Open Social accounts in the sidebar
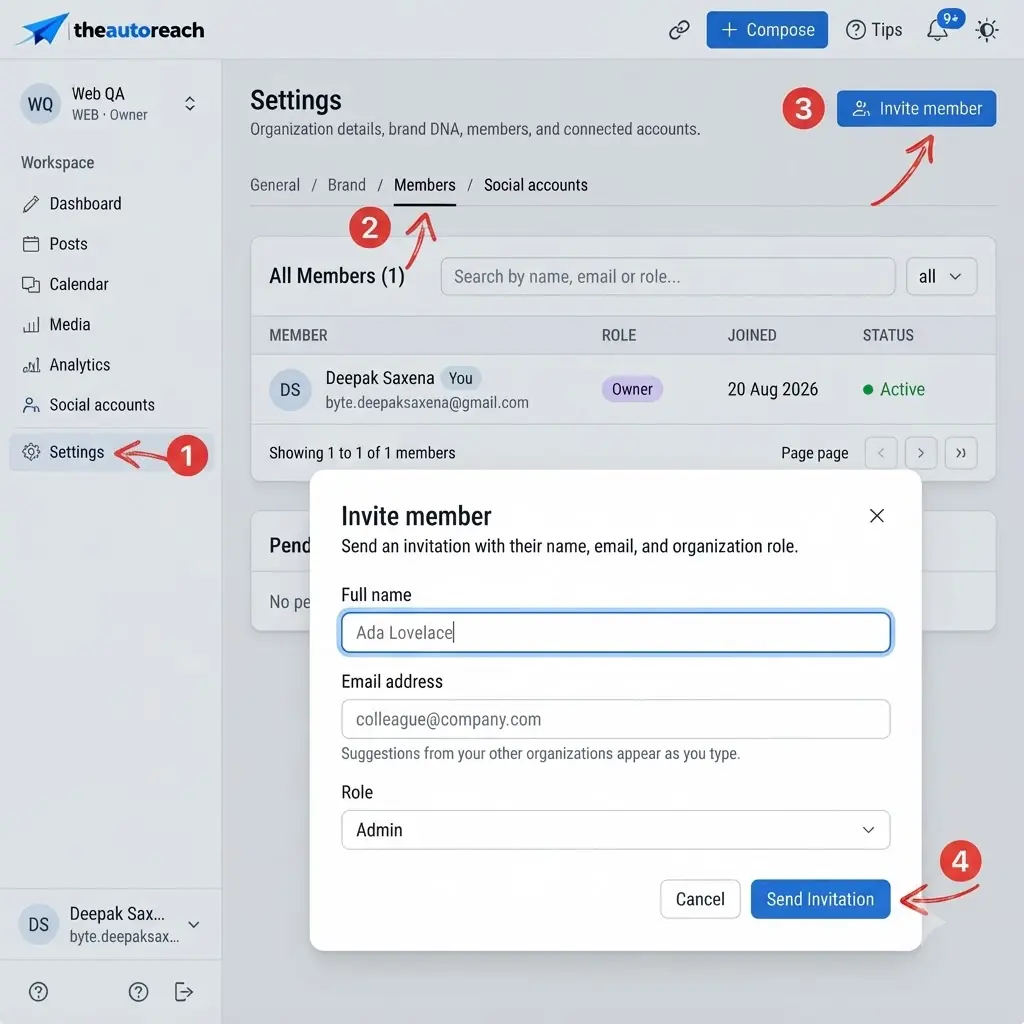1024x1024 pixels. (102, 405)
